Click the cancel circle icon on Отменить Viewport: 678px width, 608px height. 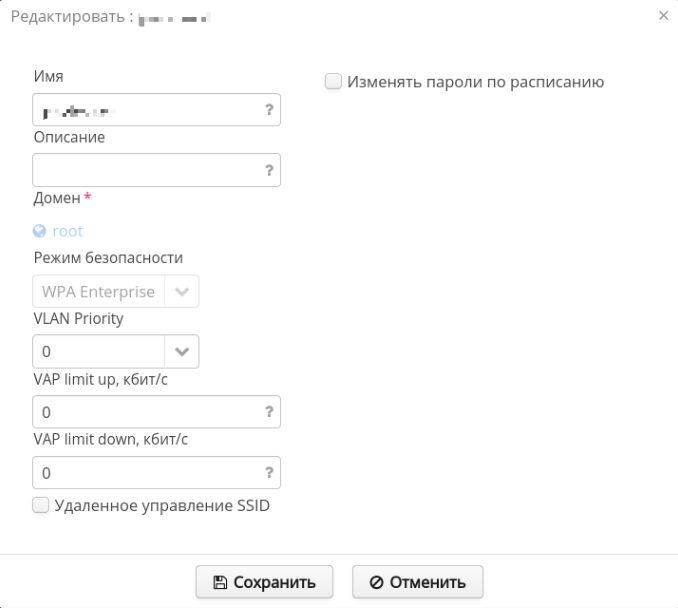pos(377,582)
